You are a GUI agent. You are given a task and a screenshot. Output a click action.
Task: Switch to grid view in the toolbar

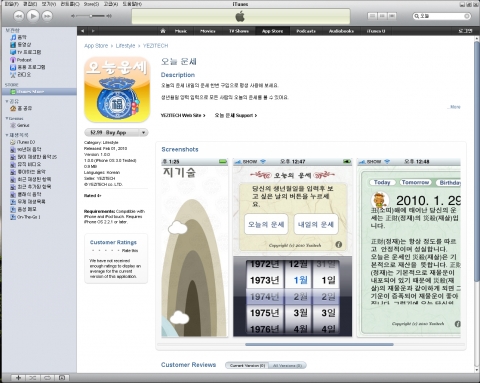(x=382, y=16)
